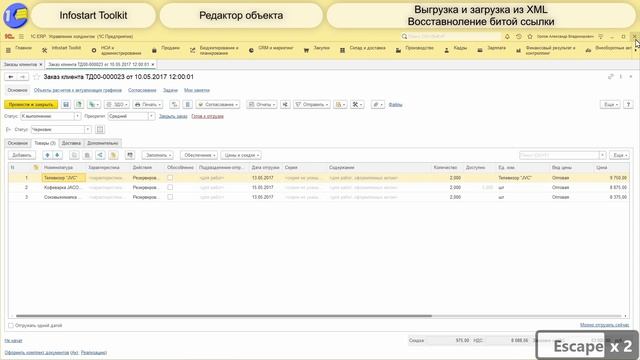Select the Товары (3) tab

pyautogui.click(x=45, y=143)
